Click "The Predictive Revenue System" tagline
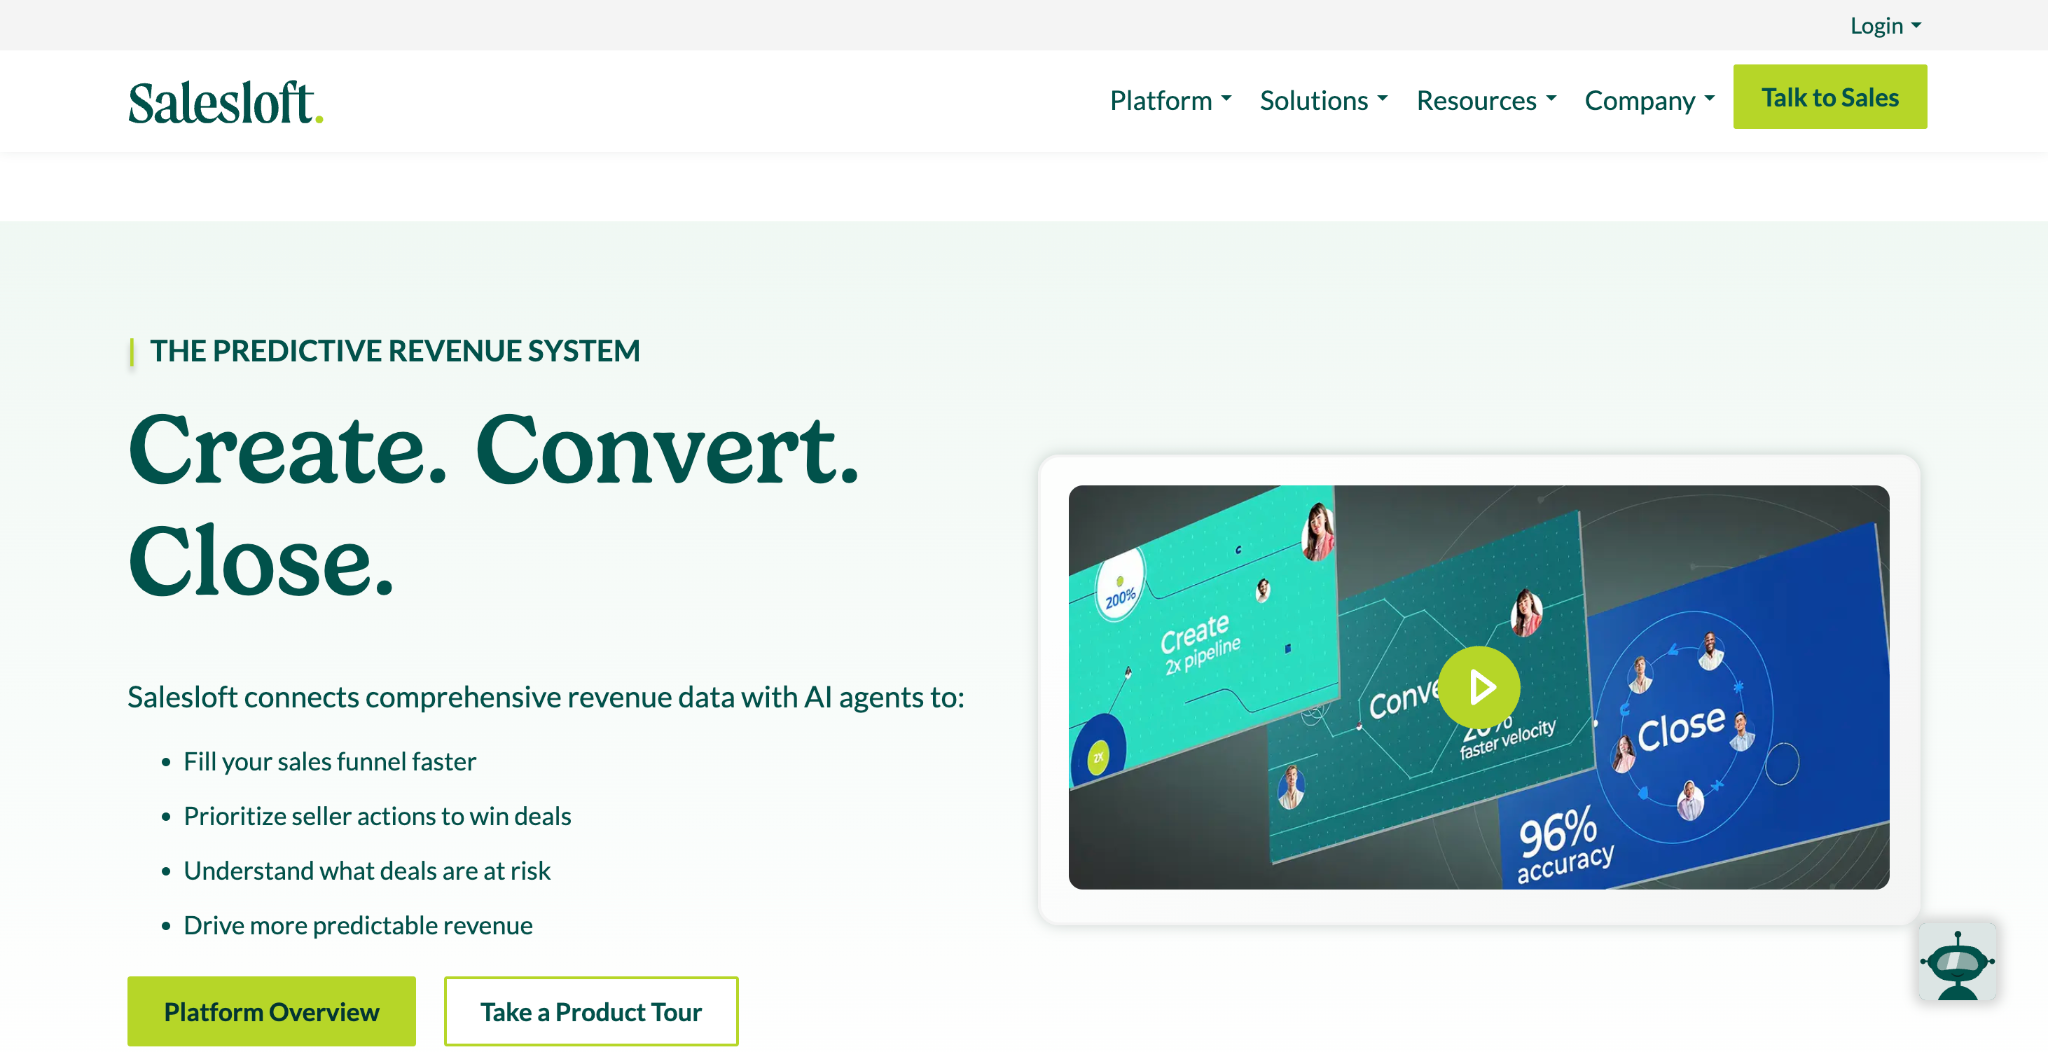The width and height of the screenshot is (2048, 1052). (x=395, y=351)
